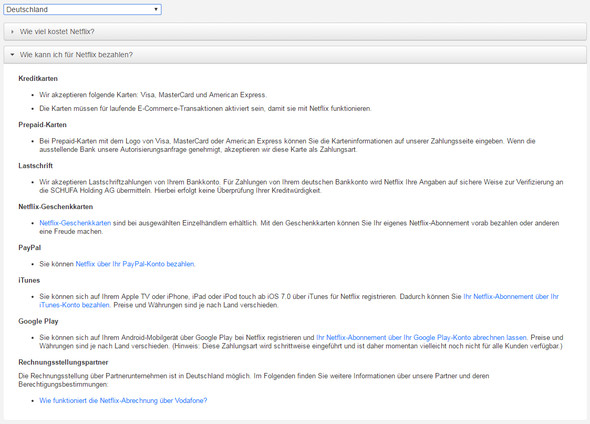Click the collapsed triangle before 'Wie viel kostet Netflix?'
Screen dimensions: 590x424
(12, 32)
